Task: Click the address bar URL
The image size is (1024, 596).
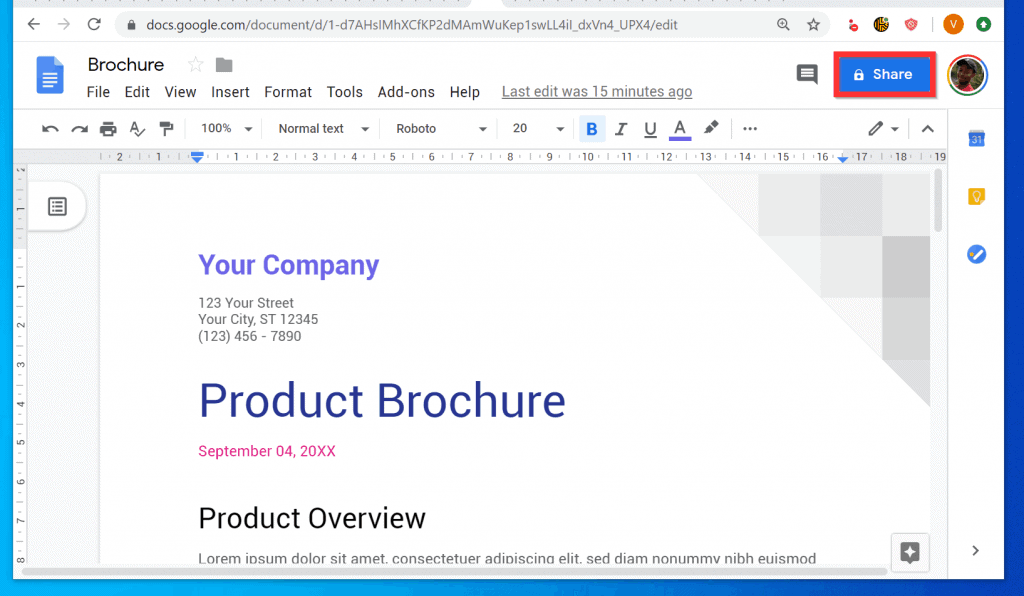Action: pos(412,25)
